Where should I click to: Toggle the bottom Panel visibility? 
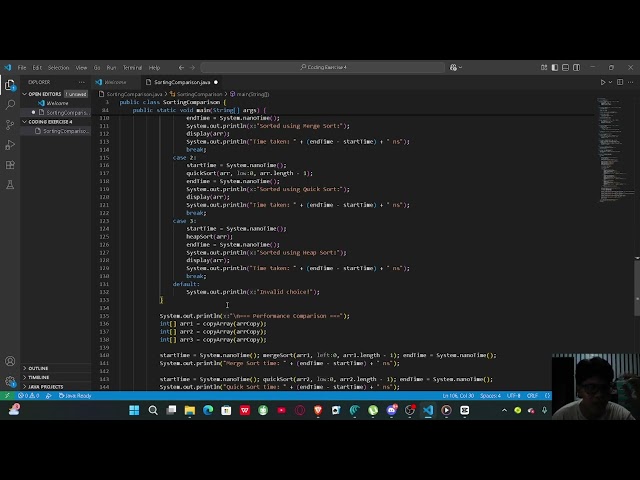(x=565, y=67)
